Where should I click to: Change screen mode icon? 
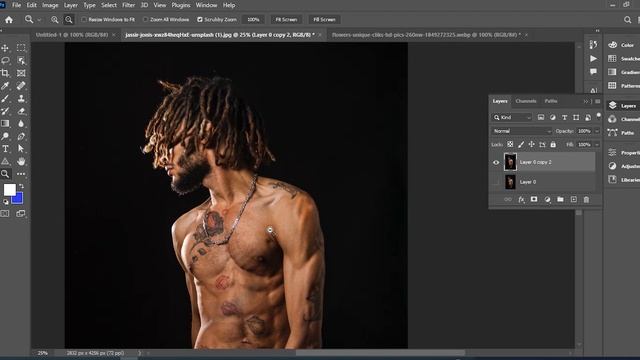point(20,213)
